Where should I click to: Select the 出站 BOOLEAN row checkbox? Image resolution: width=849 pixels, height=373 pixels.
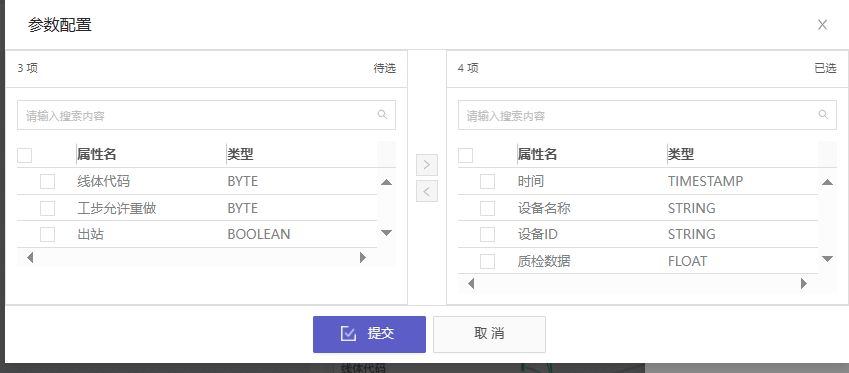(47, 234)
